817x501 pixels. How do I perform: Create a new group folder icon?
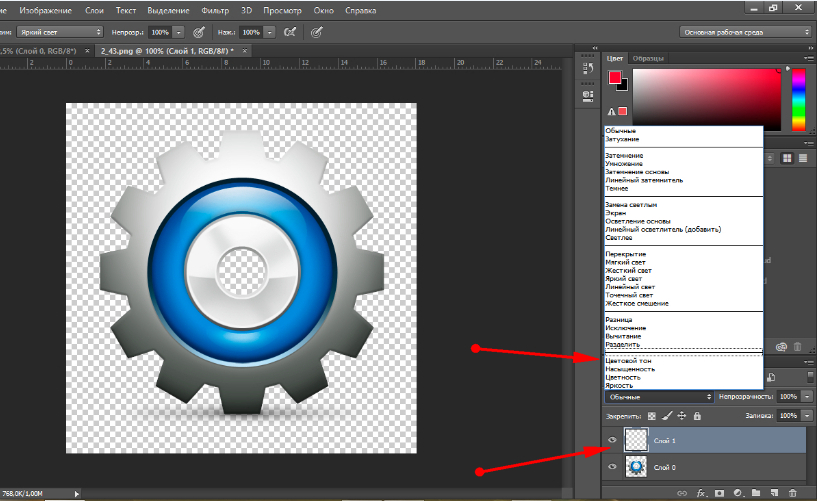(x=756, y=493)
